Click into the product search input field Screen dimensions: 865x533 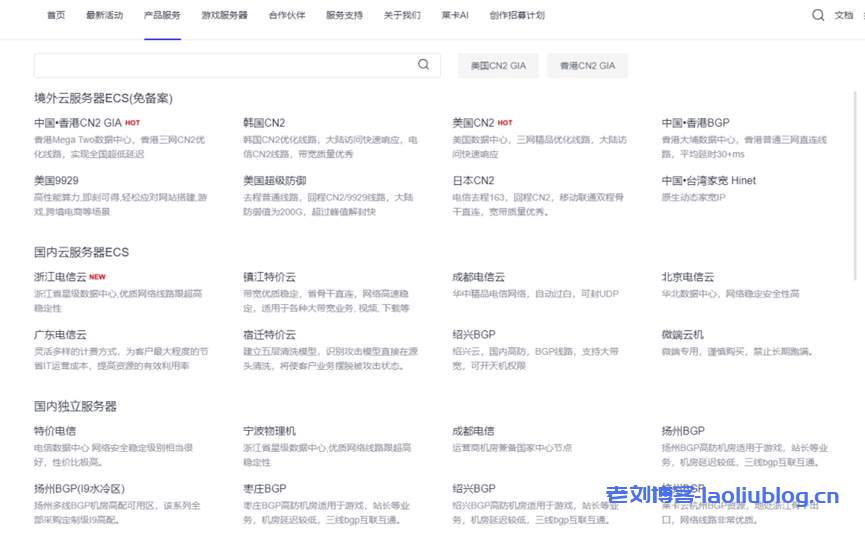click(x=225, y=65)
